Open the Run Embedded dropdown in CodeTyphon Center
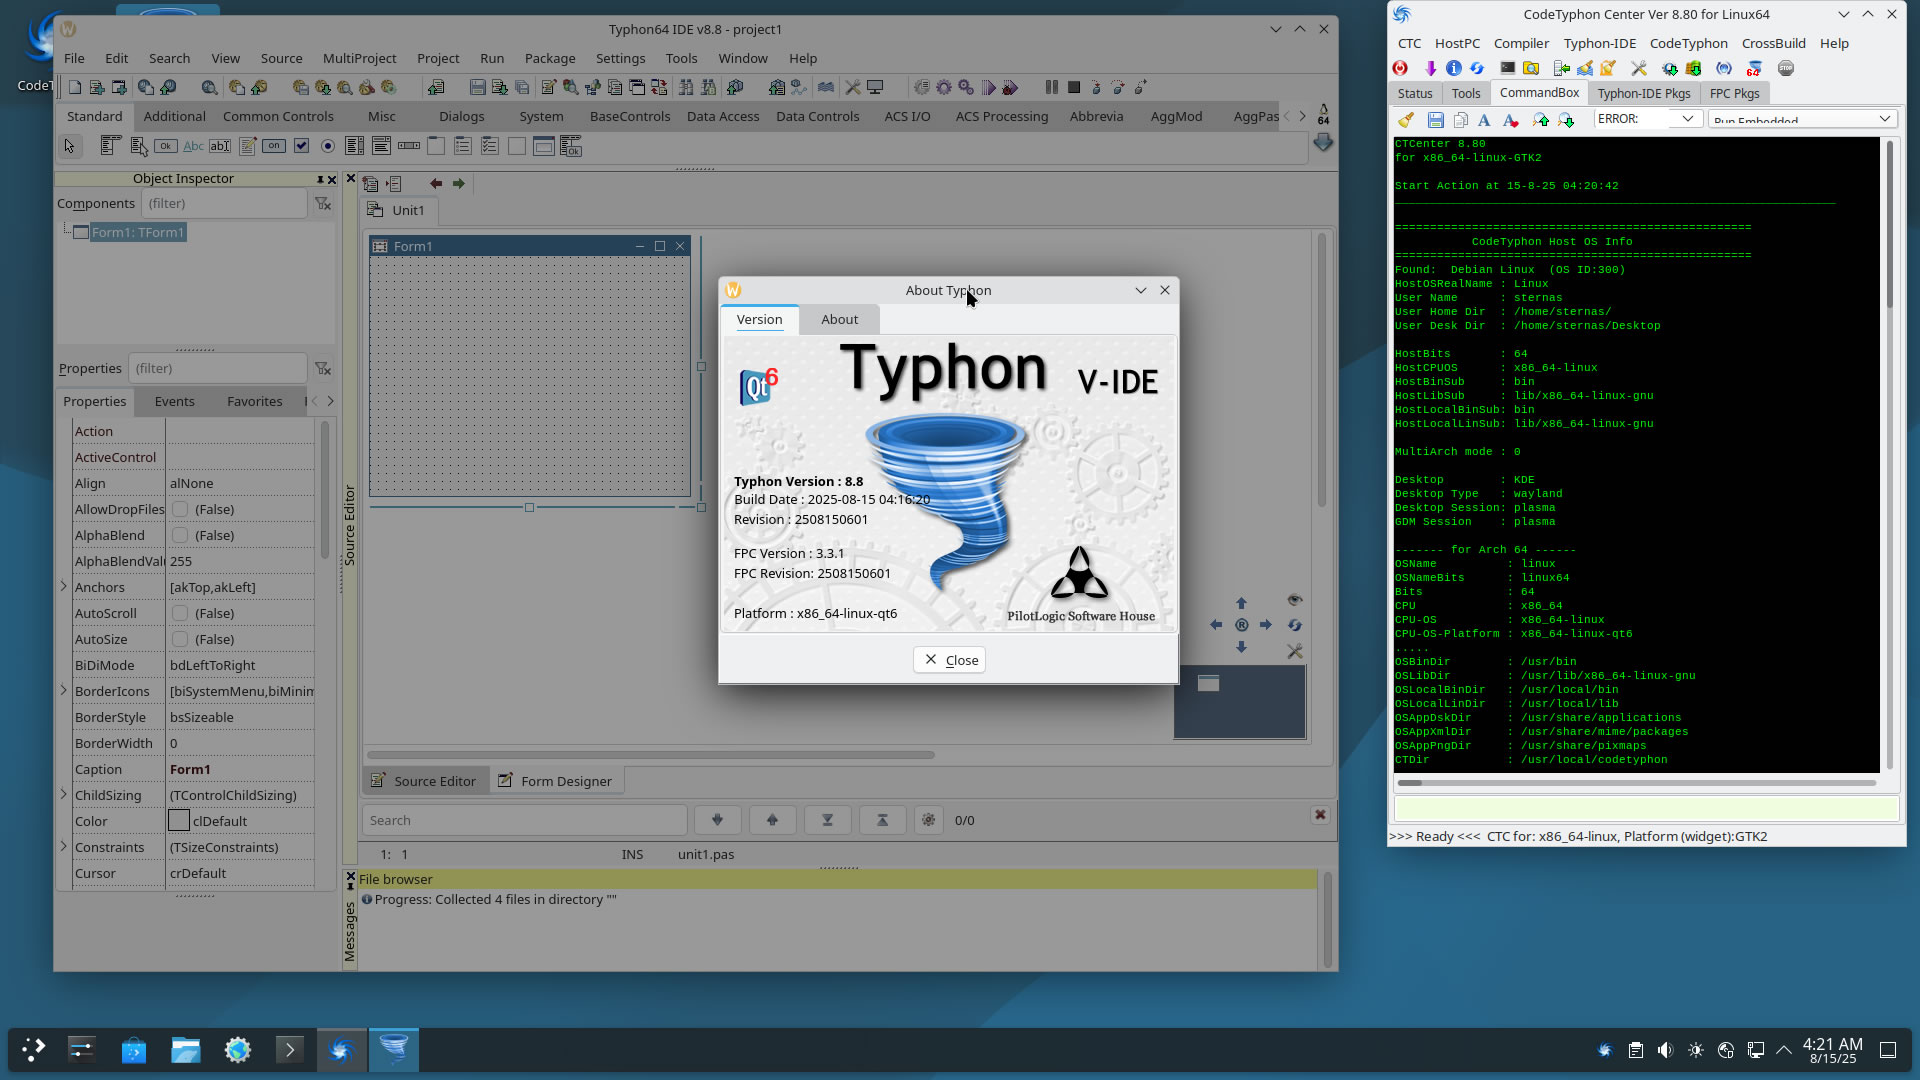 click(x=1803, y=119)
